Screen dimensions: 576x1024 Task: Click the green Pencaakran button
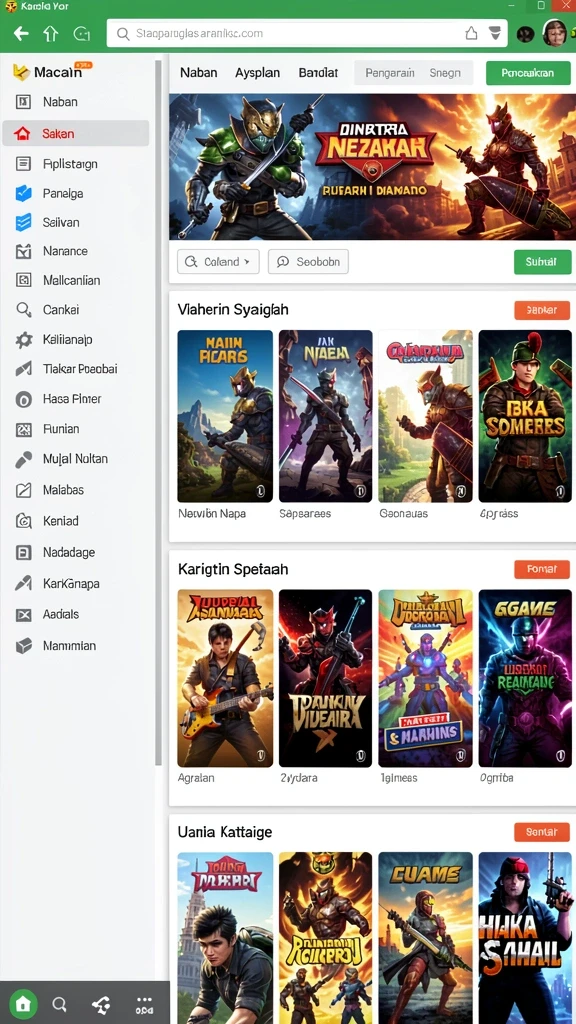point(528,73)
